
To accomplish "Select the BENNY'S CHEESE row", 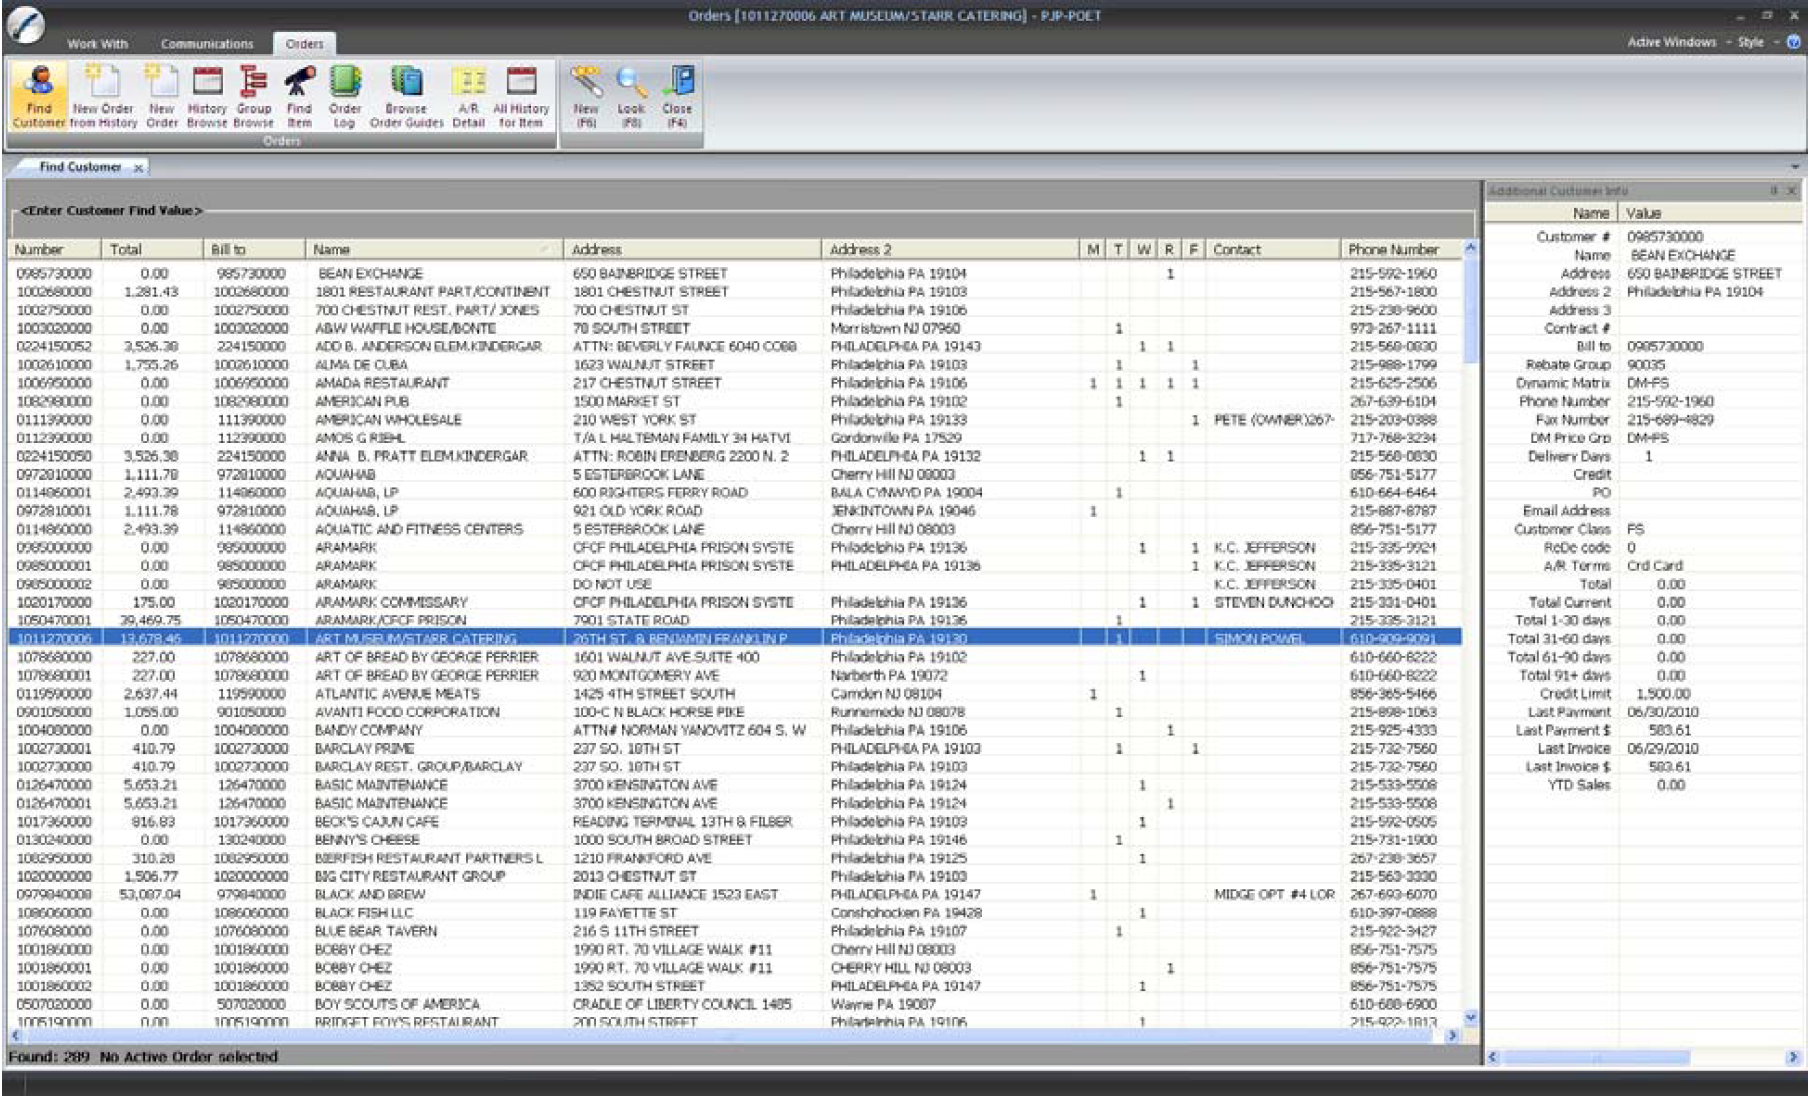I will [735, 839].
